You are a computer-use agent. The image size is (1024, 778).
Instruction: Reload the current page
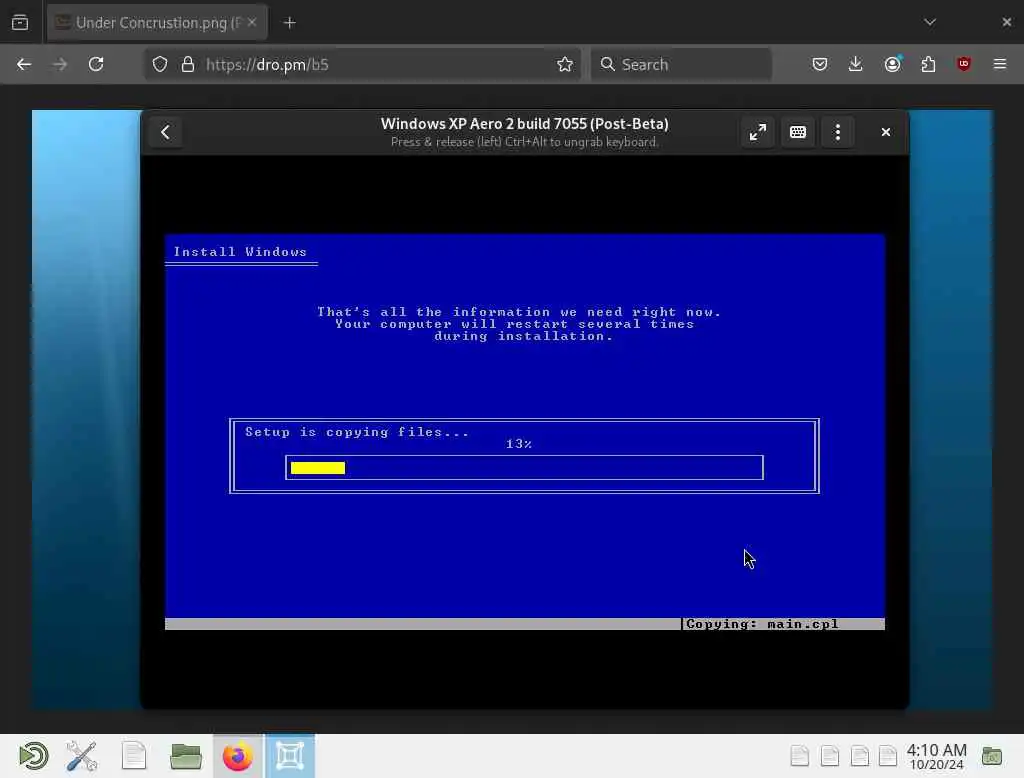click(x=96, y=64)
